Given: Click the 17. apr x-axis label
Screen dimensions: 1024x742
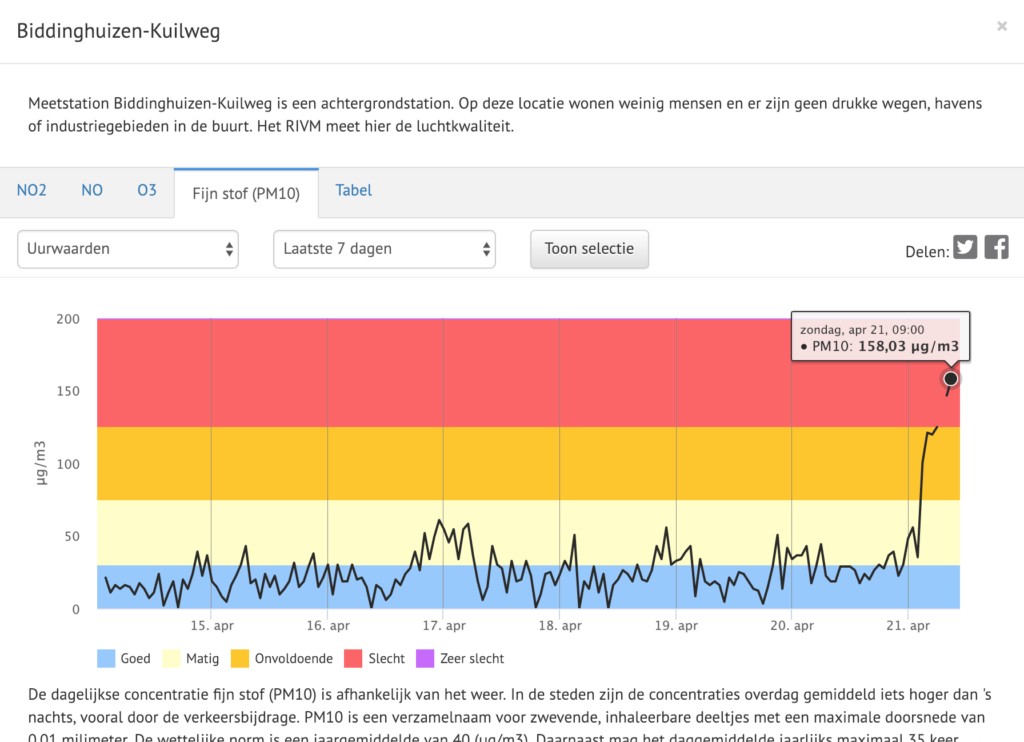Looking at the screenshot, I should (443, 626).
